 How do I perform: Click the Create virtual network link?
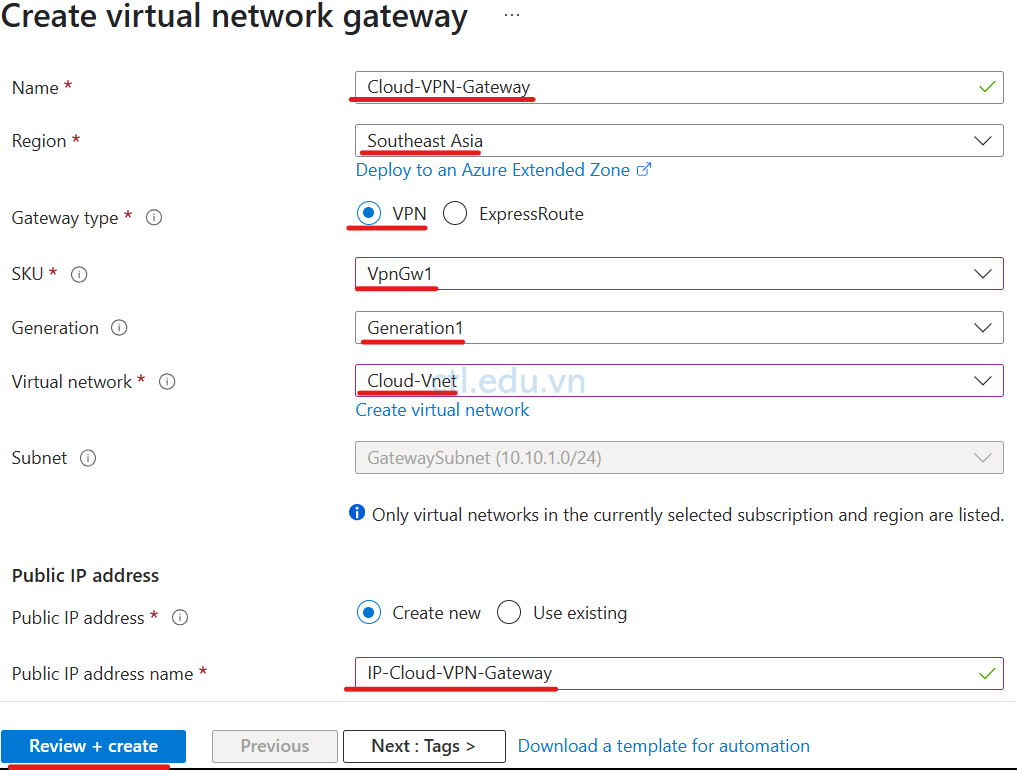point(442,410)
